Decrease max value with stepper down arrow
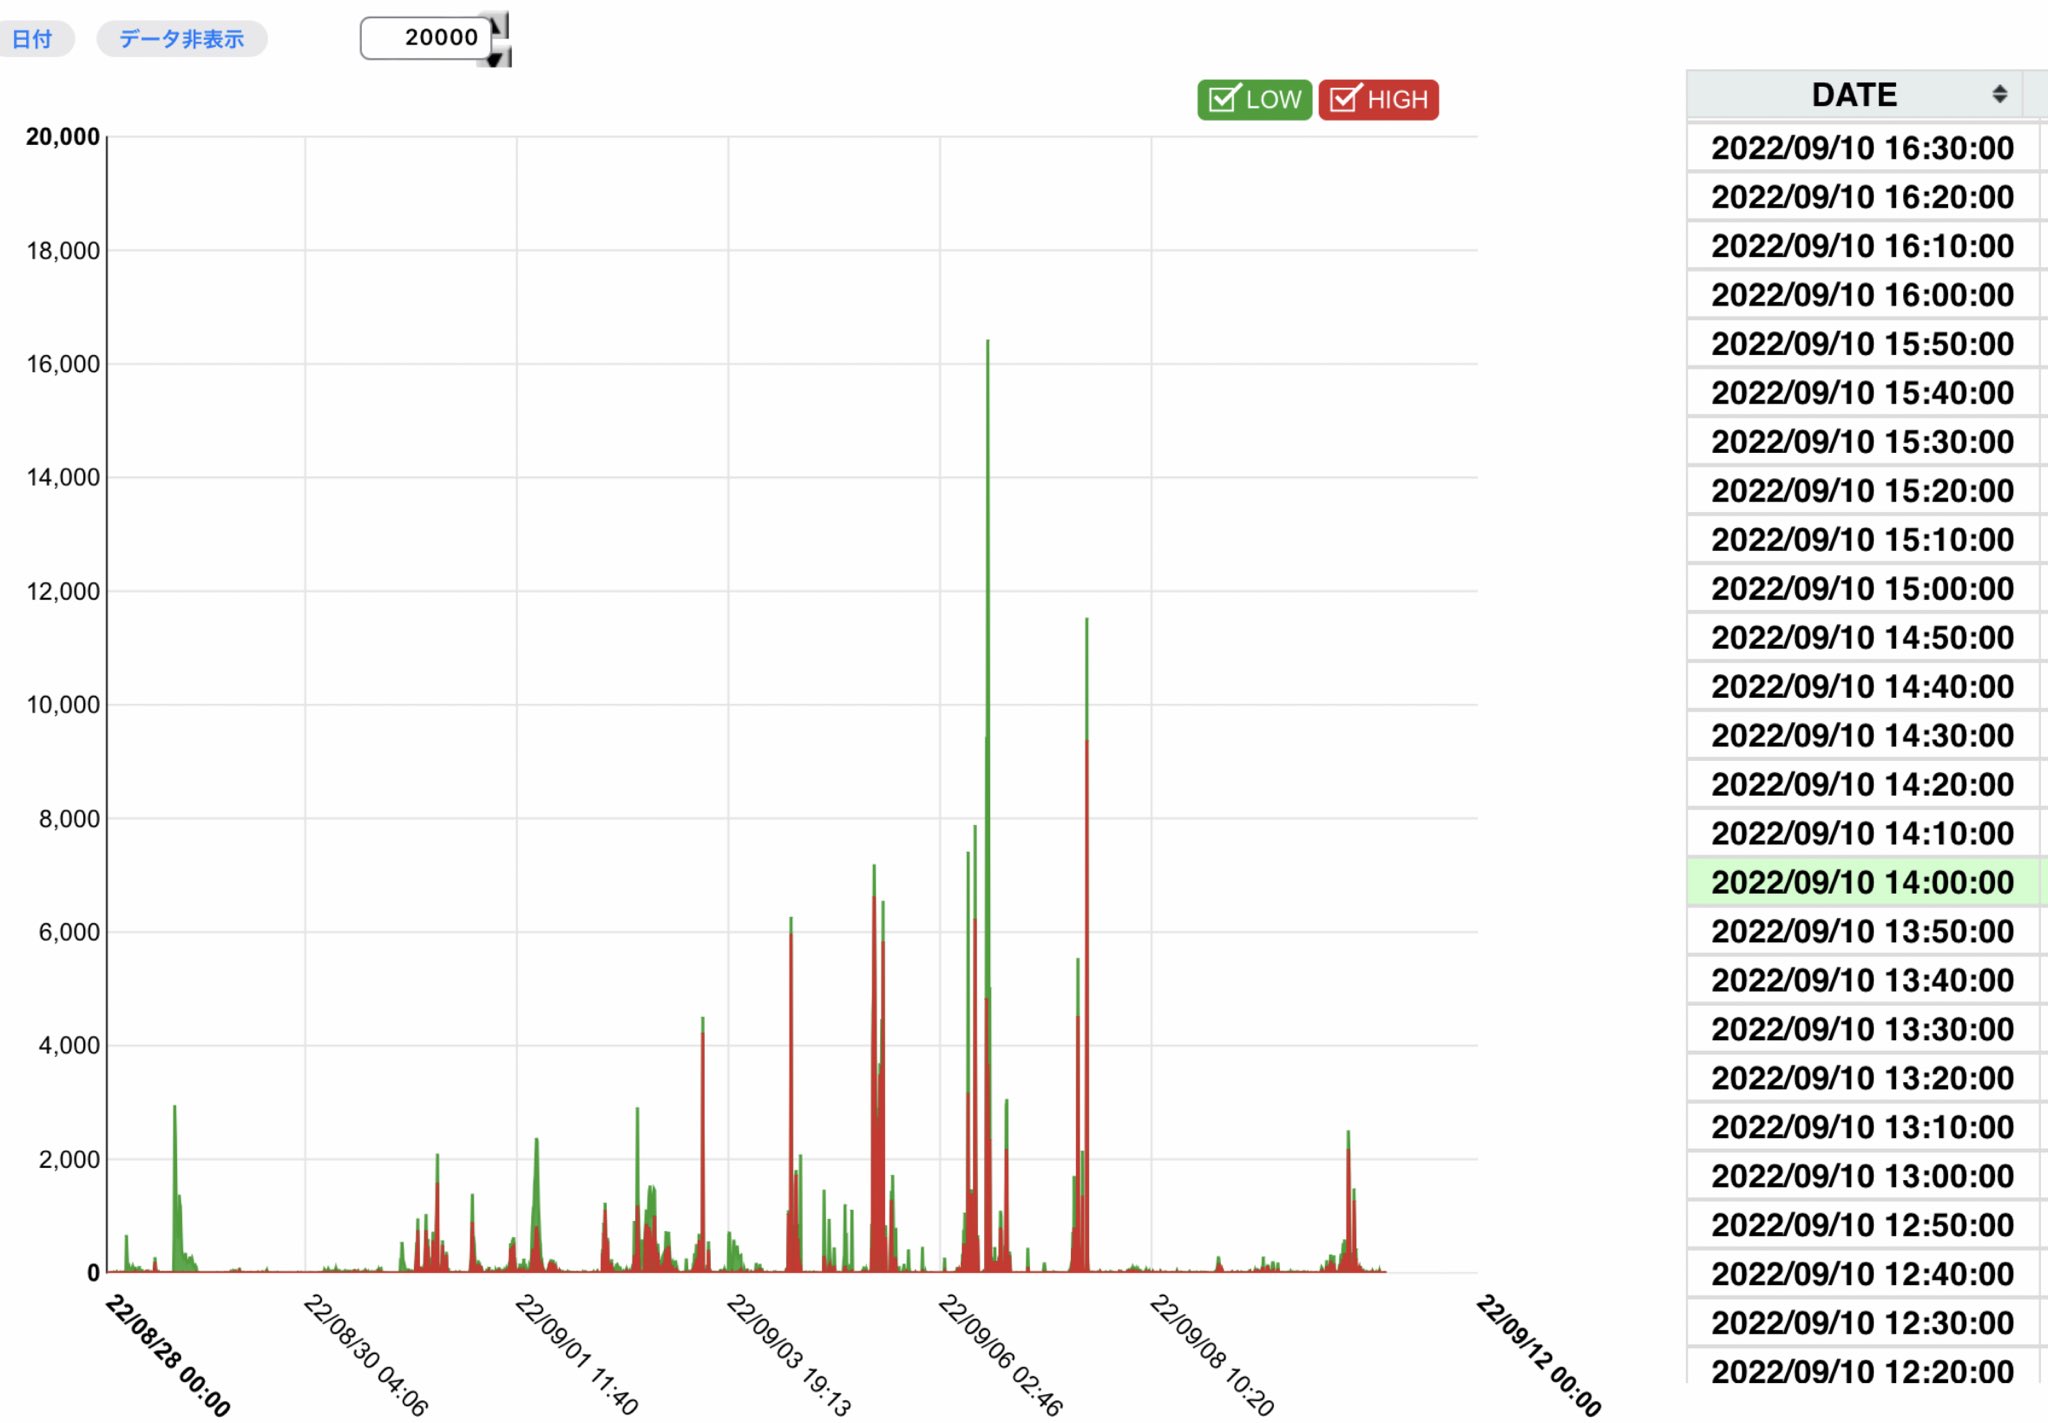This screenshot has height=1423, width=2048. (x=500, y=56)
